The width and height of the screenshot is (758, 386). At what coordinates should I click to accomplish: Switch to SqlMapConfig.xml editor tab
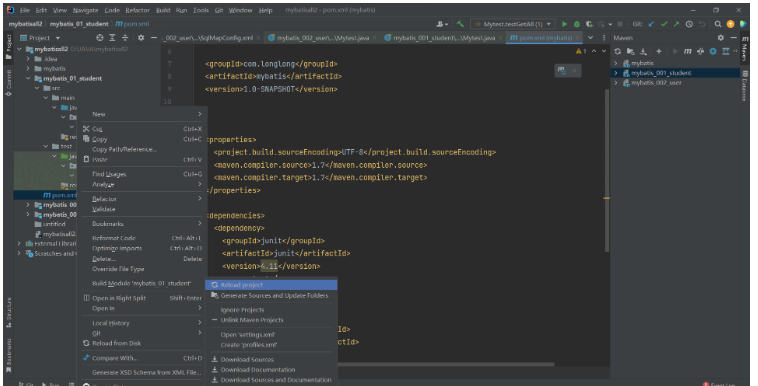click(209, 38)
